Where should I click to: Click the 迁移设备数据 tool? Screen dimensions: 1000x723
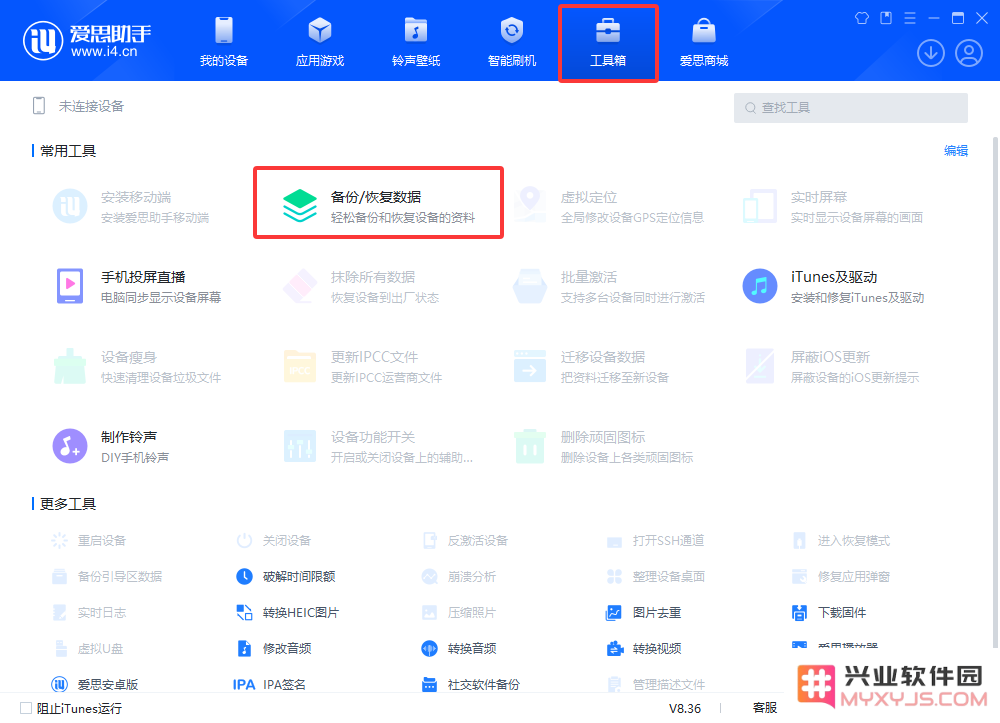[x=591, y=367]
